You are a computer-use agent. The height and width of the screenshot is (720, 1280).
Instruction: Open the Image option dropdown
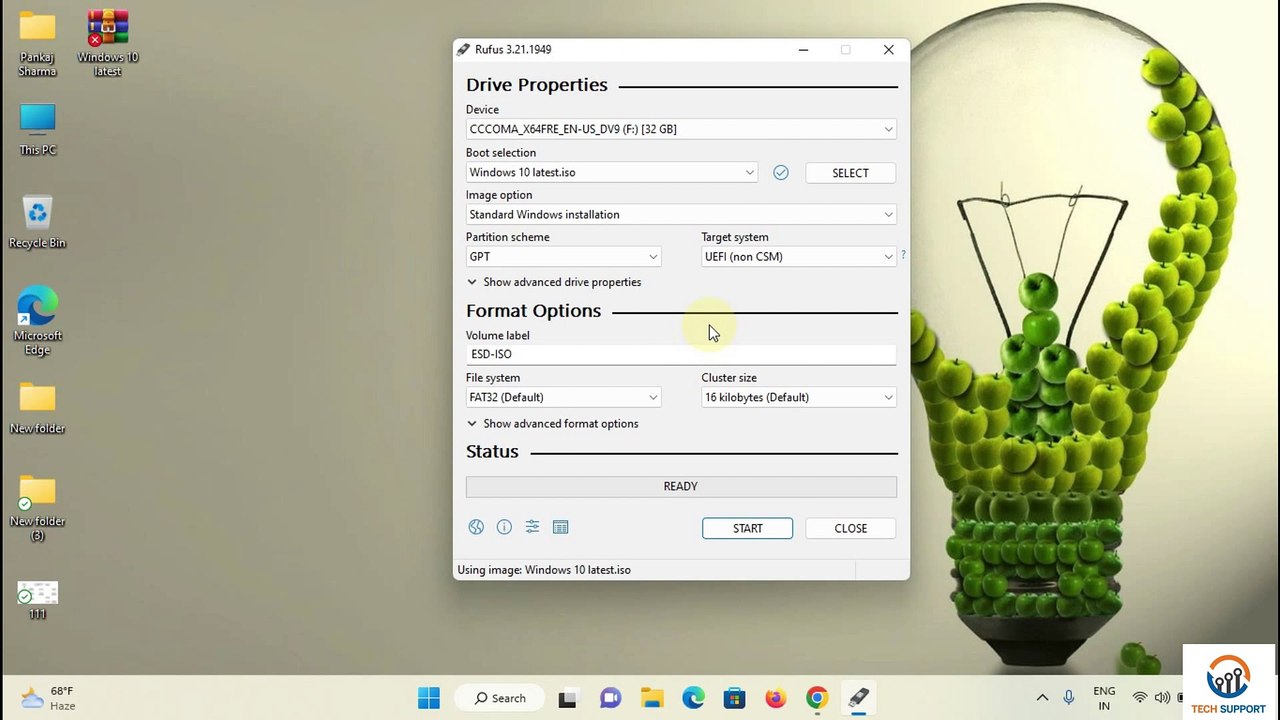pyautogui.click(x=681, y=214)
